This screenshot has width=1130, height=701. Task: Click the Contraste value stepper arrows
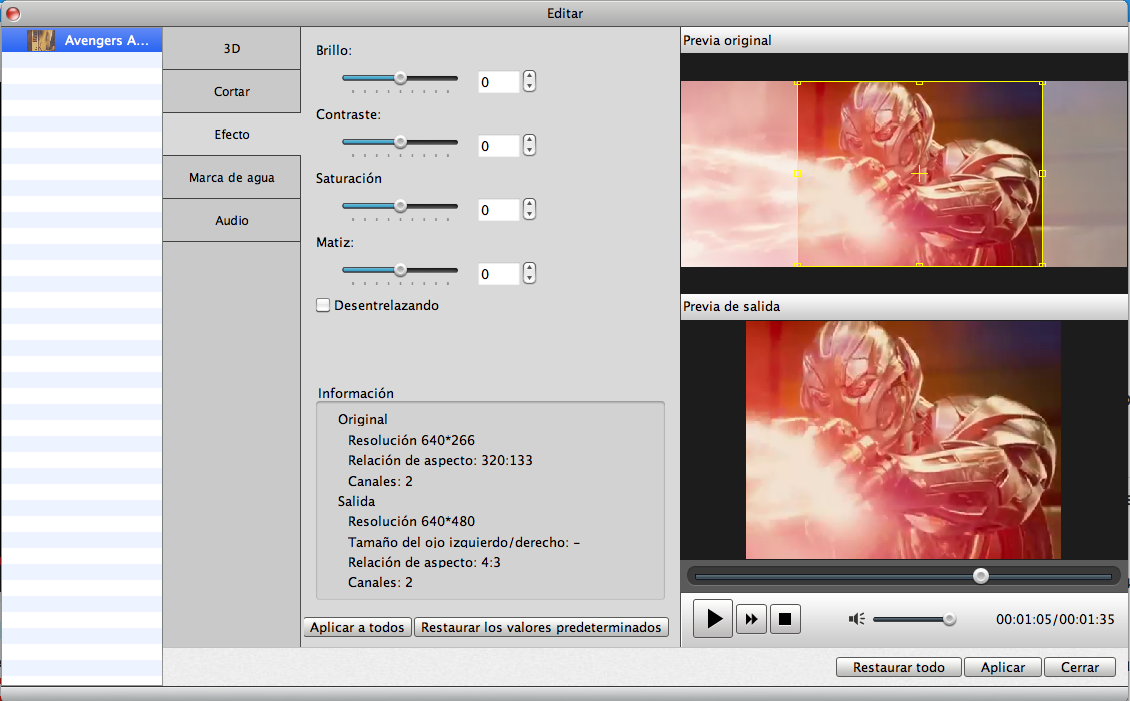530,146
